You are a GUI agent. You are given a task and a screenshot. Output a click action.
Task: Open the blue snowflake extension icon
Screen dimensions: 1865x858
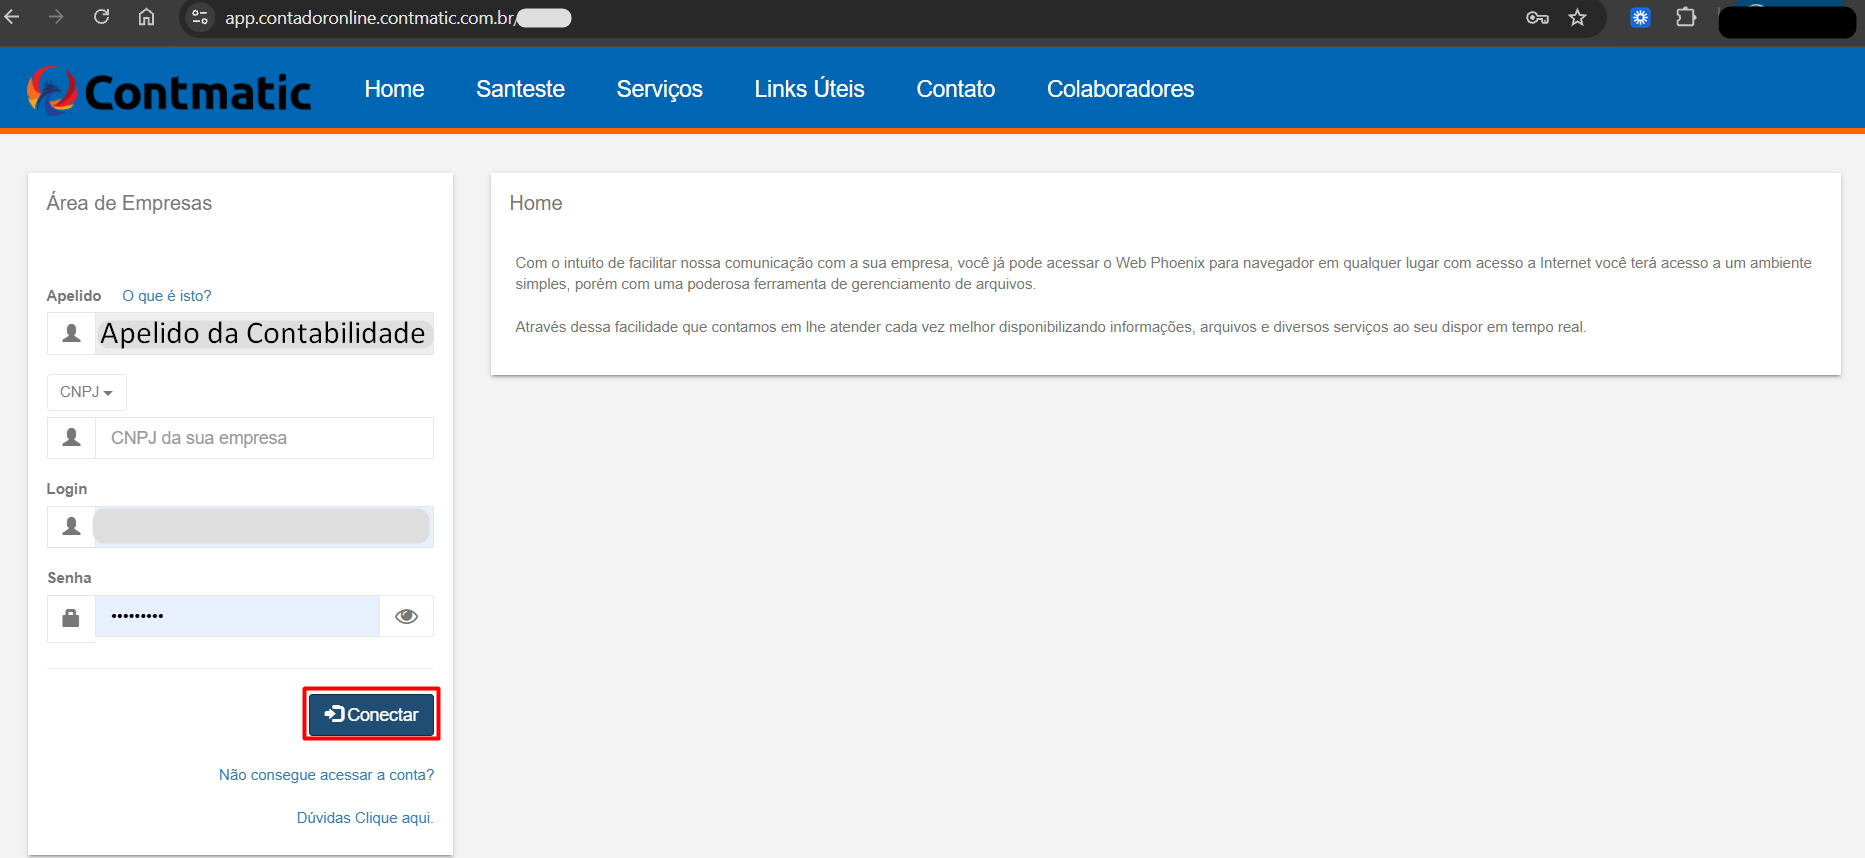tap(1640, 17)
